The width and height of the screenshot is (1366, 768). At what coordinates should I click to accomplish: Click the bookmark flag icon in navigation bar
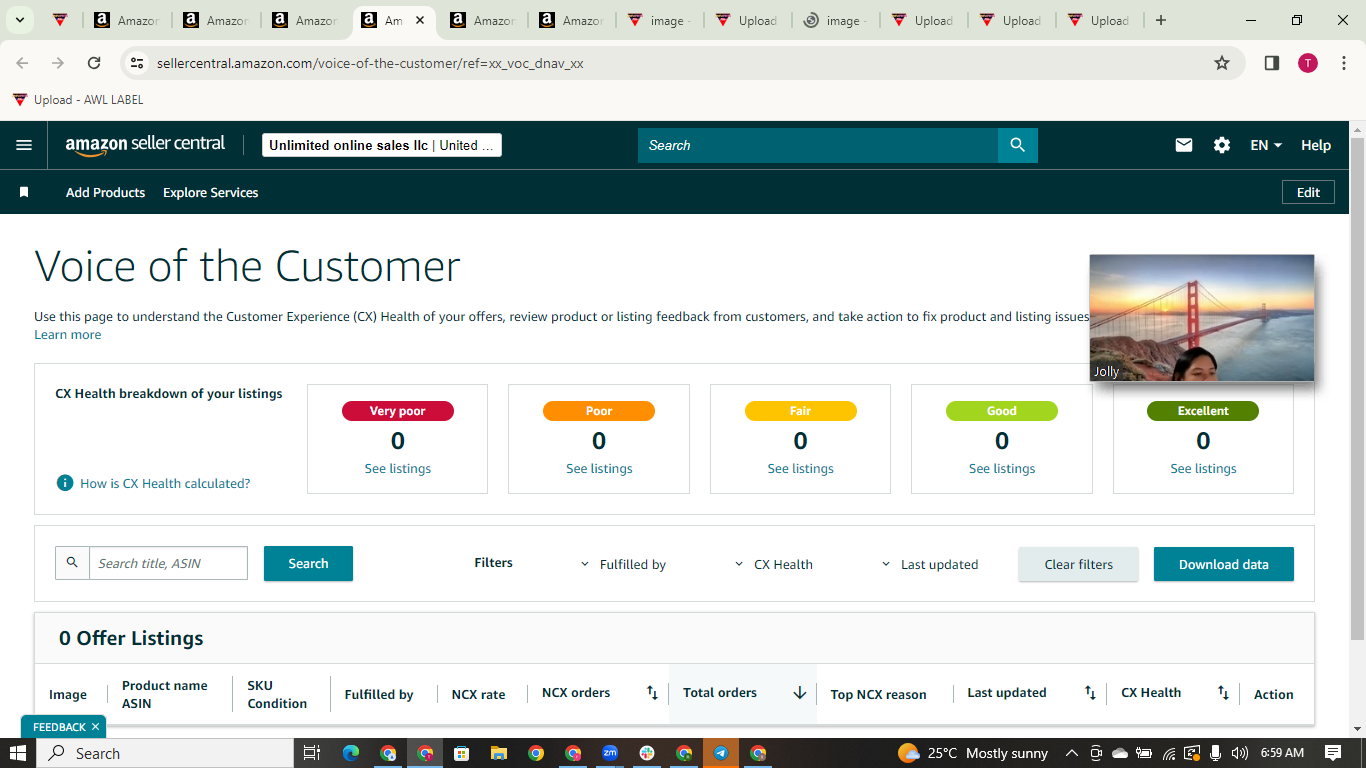click(24, 192)
